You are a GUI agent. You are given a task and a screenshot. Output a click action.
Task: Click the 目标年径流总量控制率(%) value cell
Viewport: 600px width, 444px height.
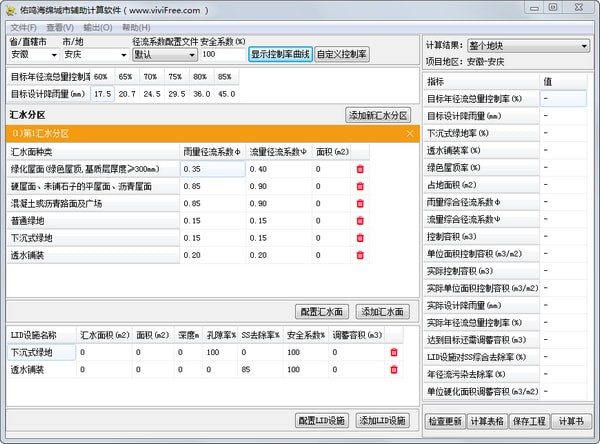point(563,99)
